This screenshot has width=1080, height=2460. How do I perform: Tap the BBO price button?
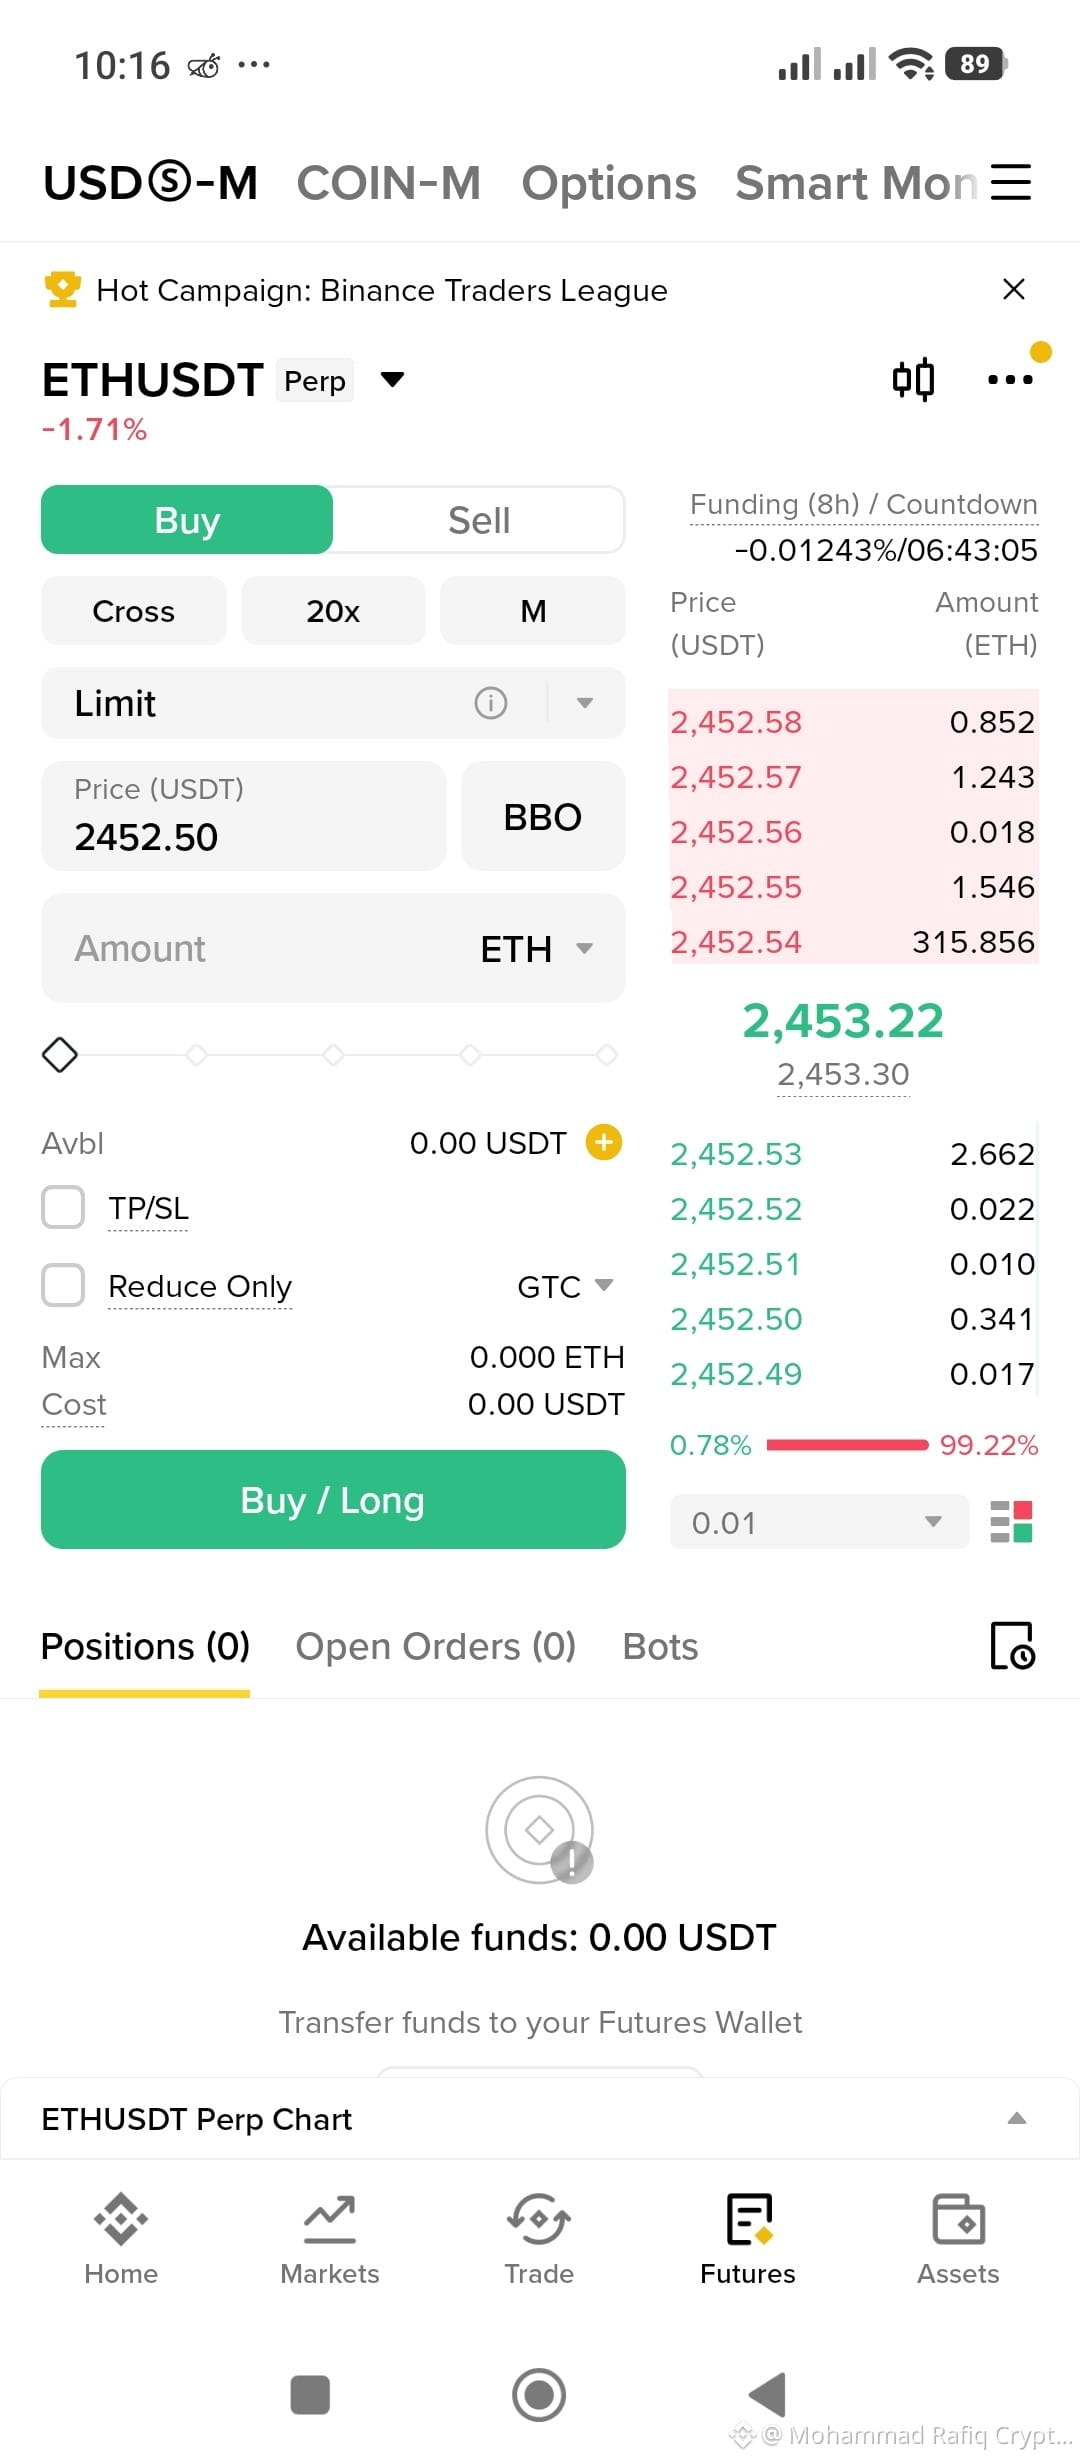(x=543, y=816)
